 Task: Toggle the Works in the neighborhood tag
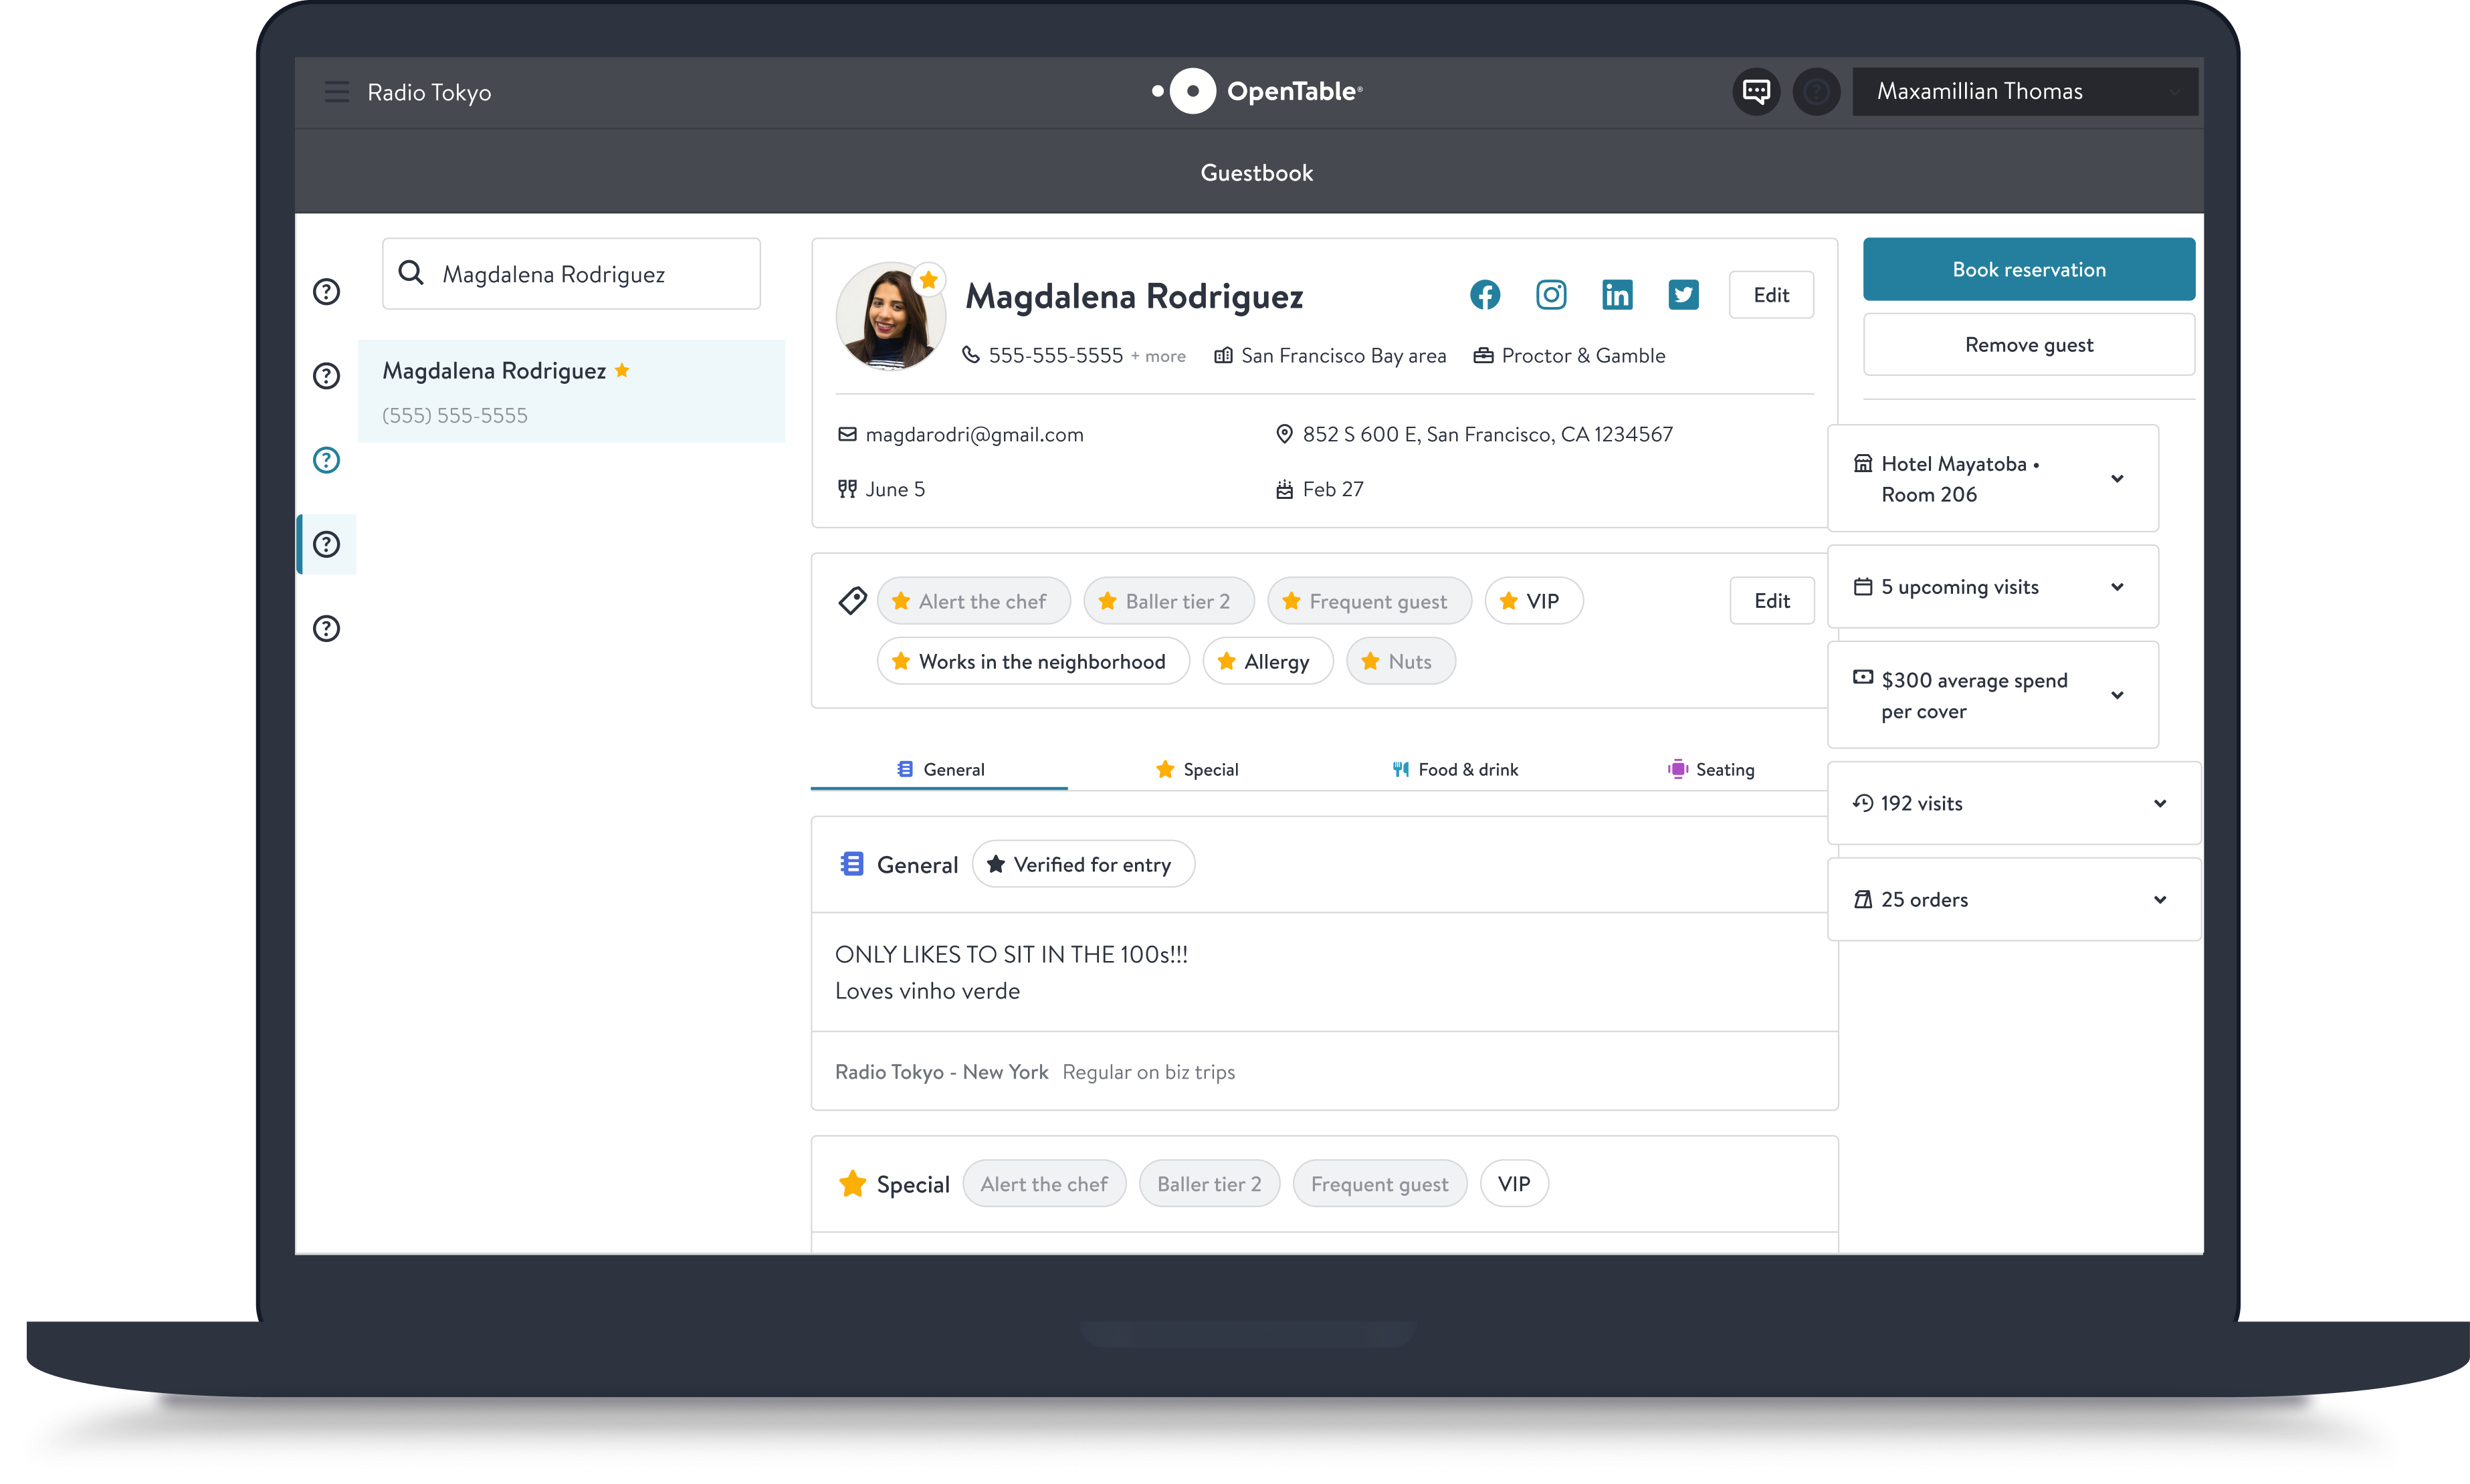tap(1033, 662)
